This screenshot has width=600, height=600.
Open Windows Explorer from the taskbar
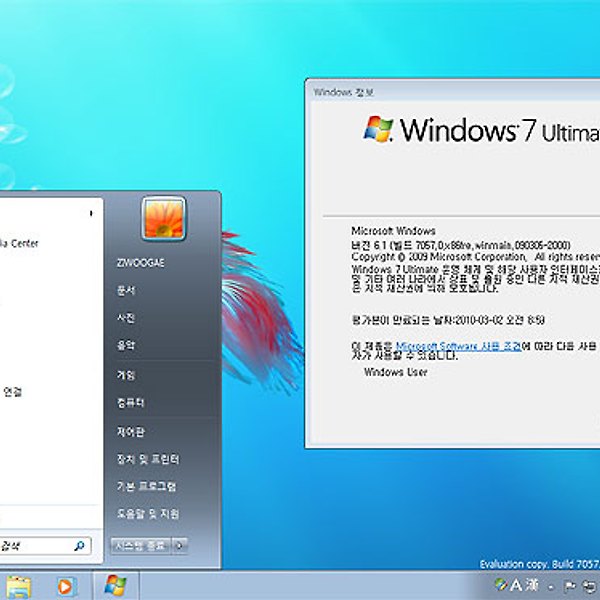click(x=18, y=586)
